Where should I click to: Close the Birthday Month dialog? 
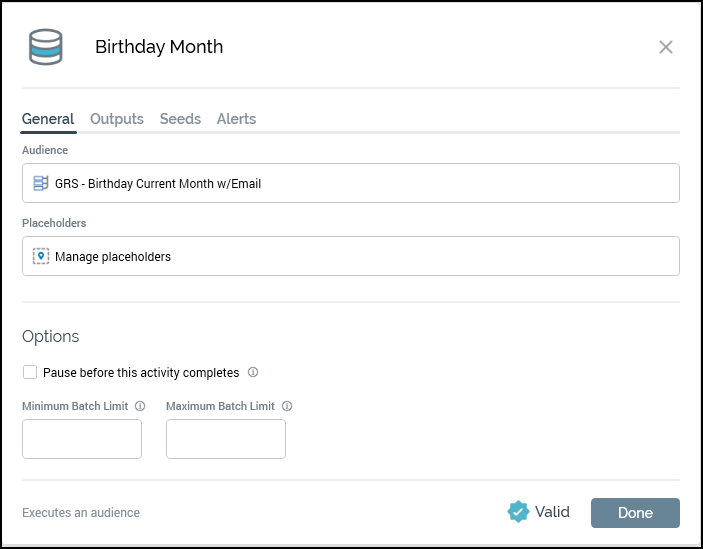(666, 47)
